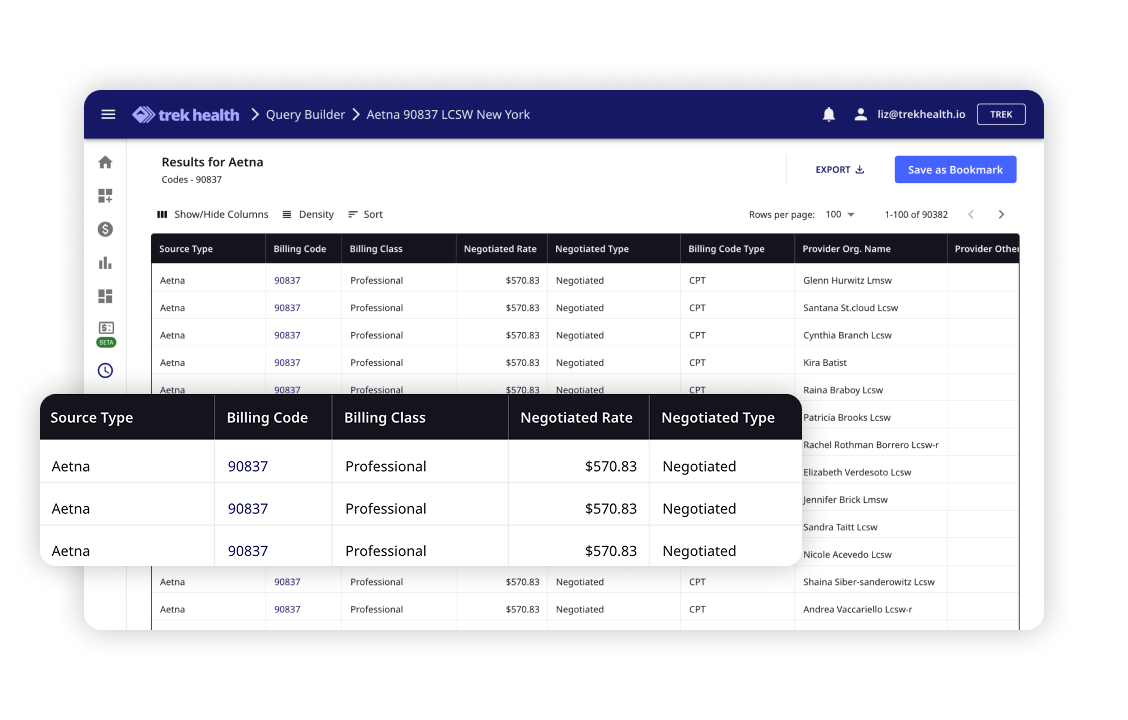Screen dimensions: 1128x720
Task: Open billing code 90837 in Kira Batist row
Action: click(x=287, y=363)
